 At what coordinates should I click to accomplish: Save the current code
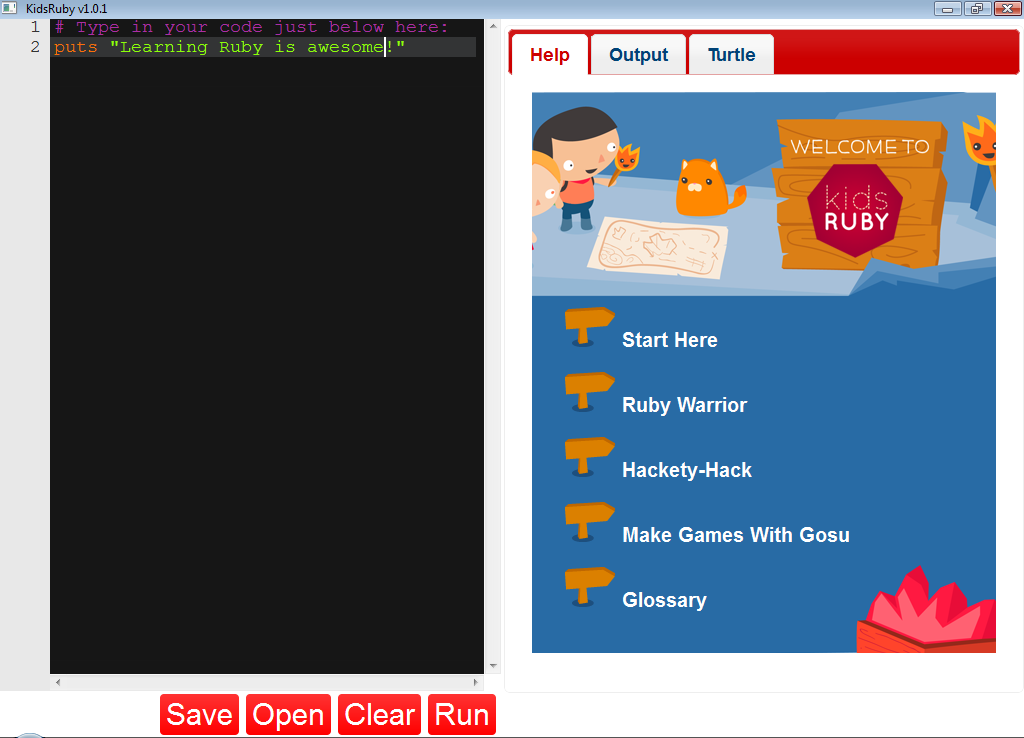(199, 714)
